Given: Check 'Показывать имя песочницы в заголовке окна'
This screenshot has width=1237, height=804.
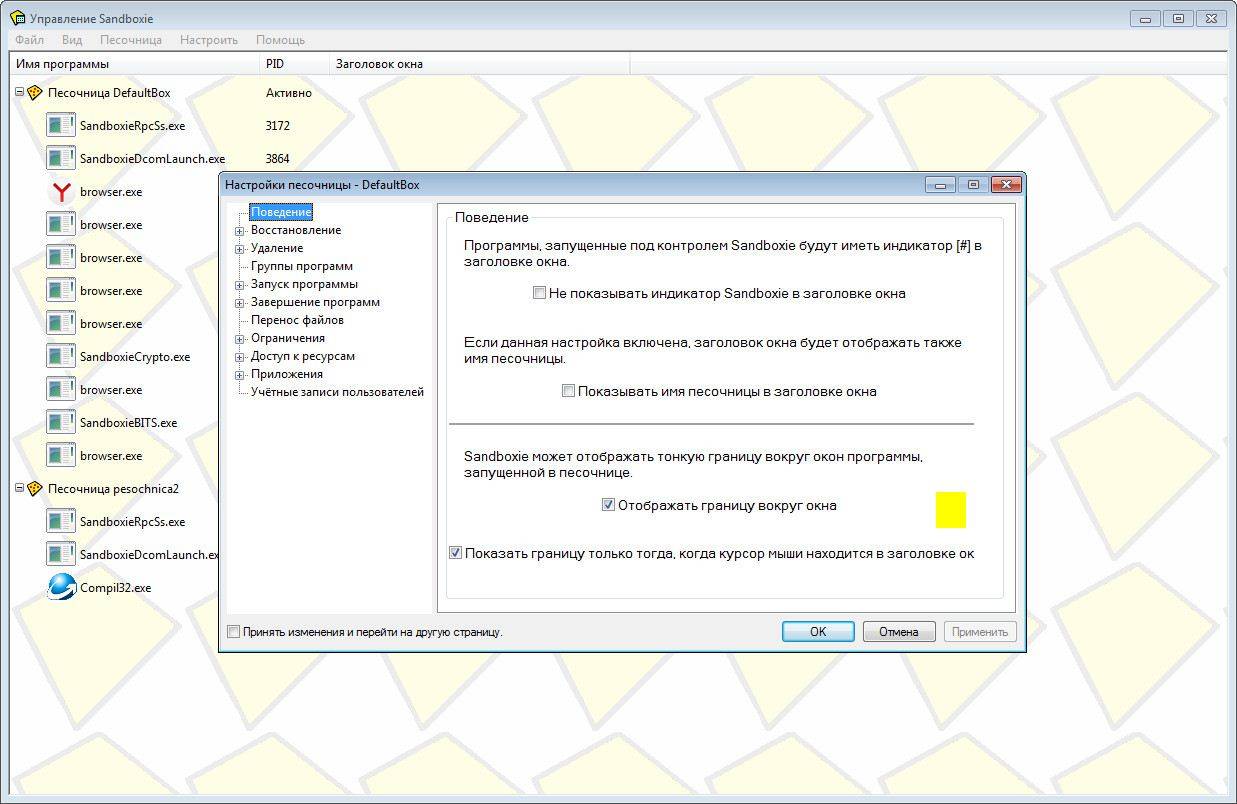Looking at the screenshot, I should [569, 392].
